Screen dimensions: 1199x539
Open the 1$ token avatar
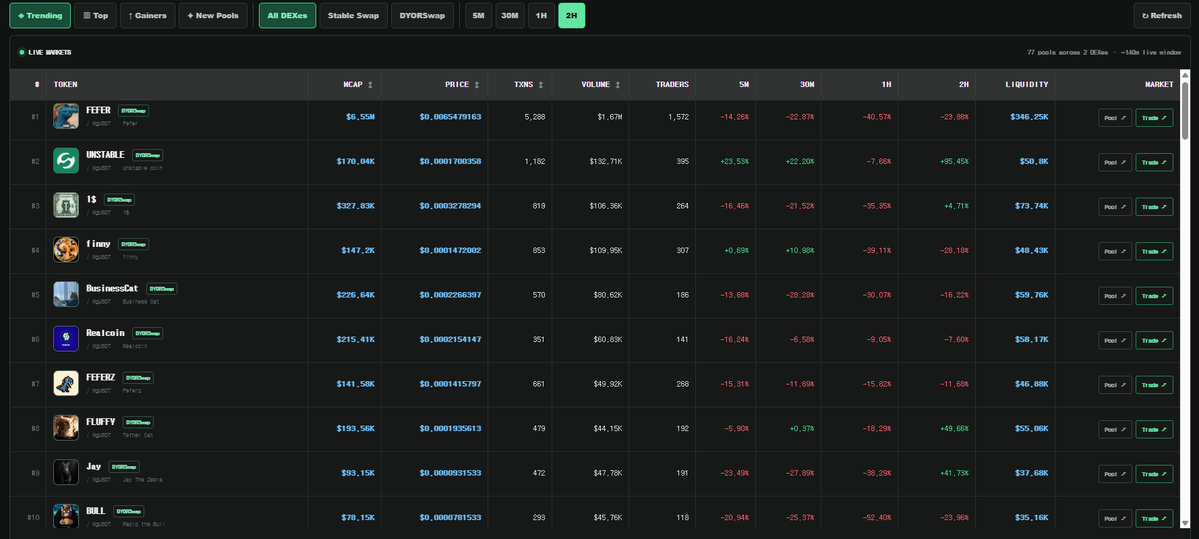[x=66, y=205]
